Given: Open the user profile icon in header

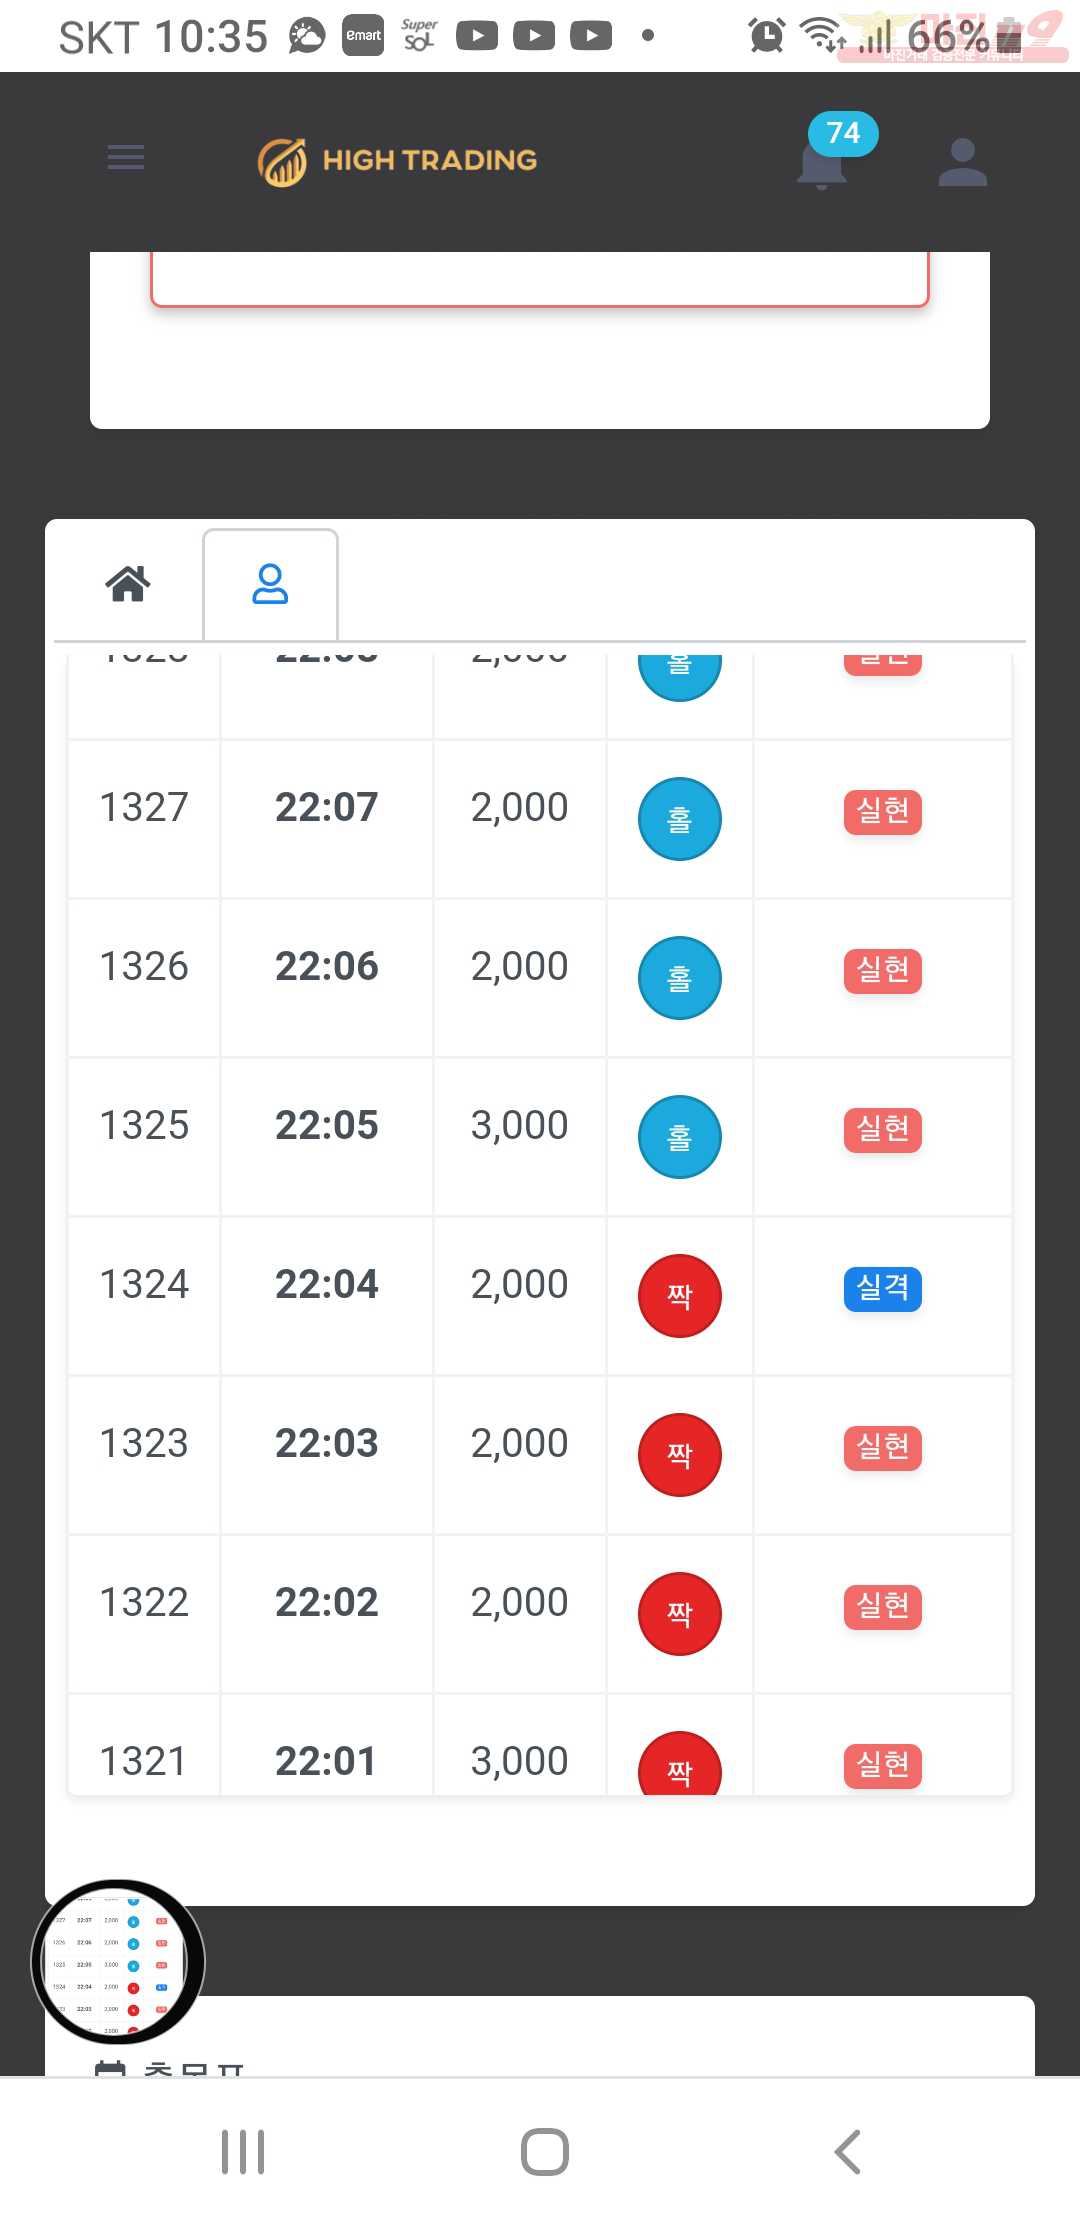Looking at the screenshot, I should coord(962,162).
